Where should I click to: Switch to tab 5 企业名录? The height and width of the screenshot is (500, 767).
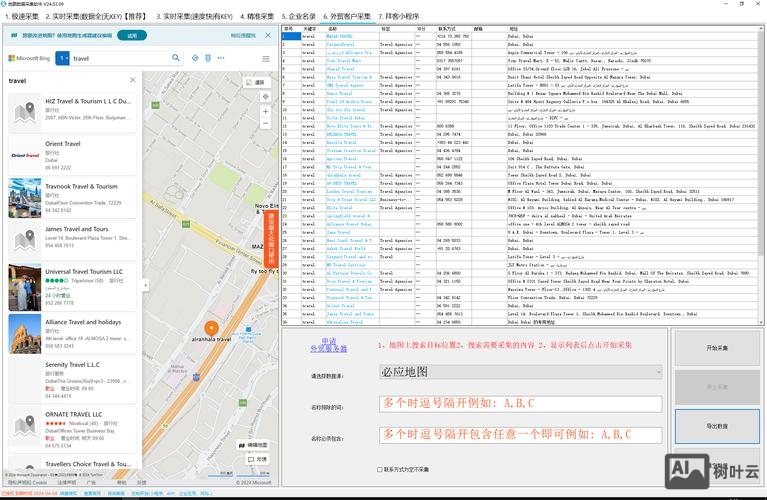pos(298,16)
